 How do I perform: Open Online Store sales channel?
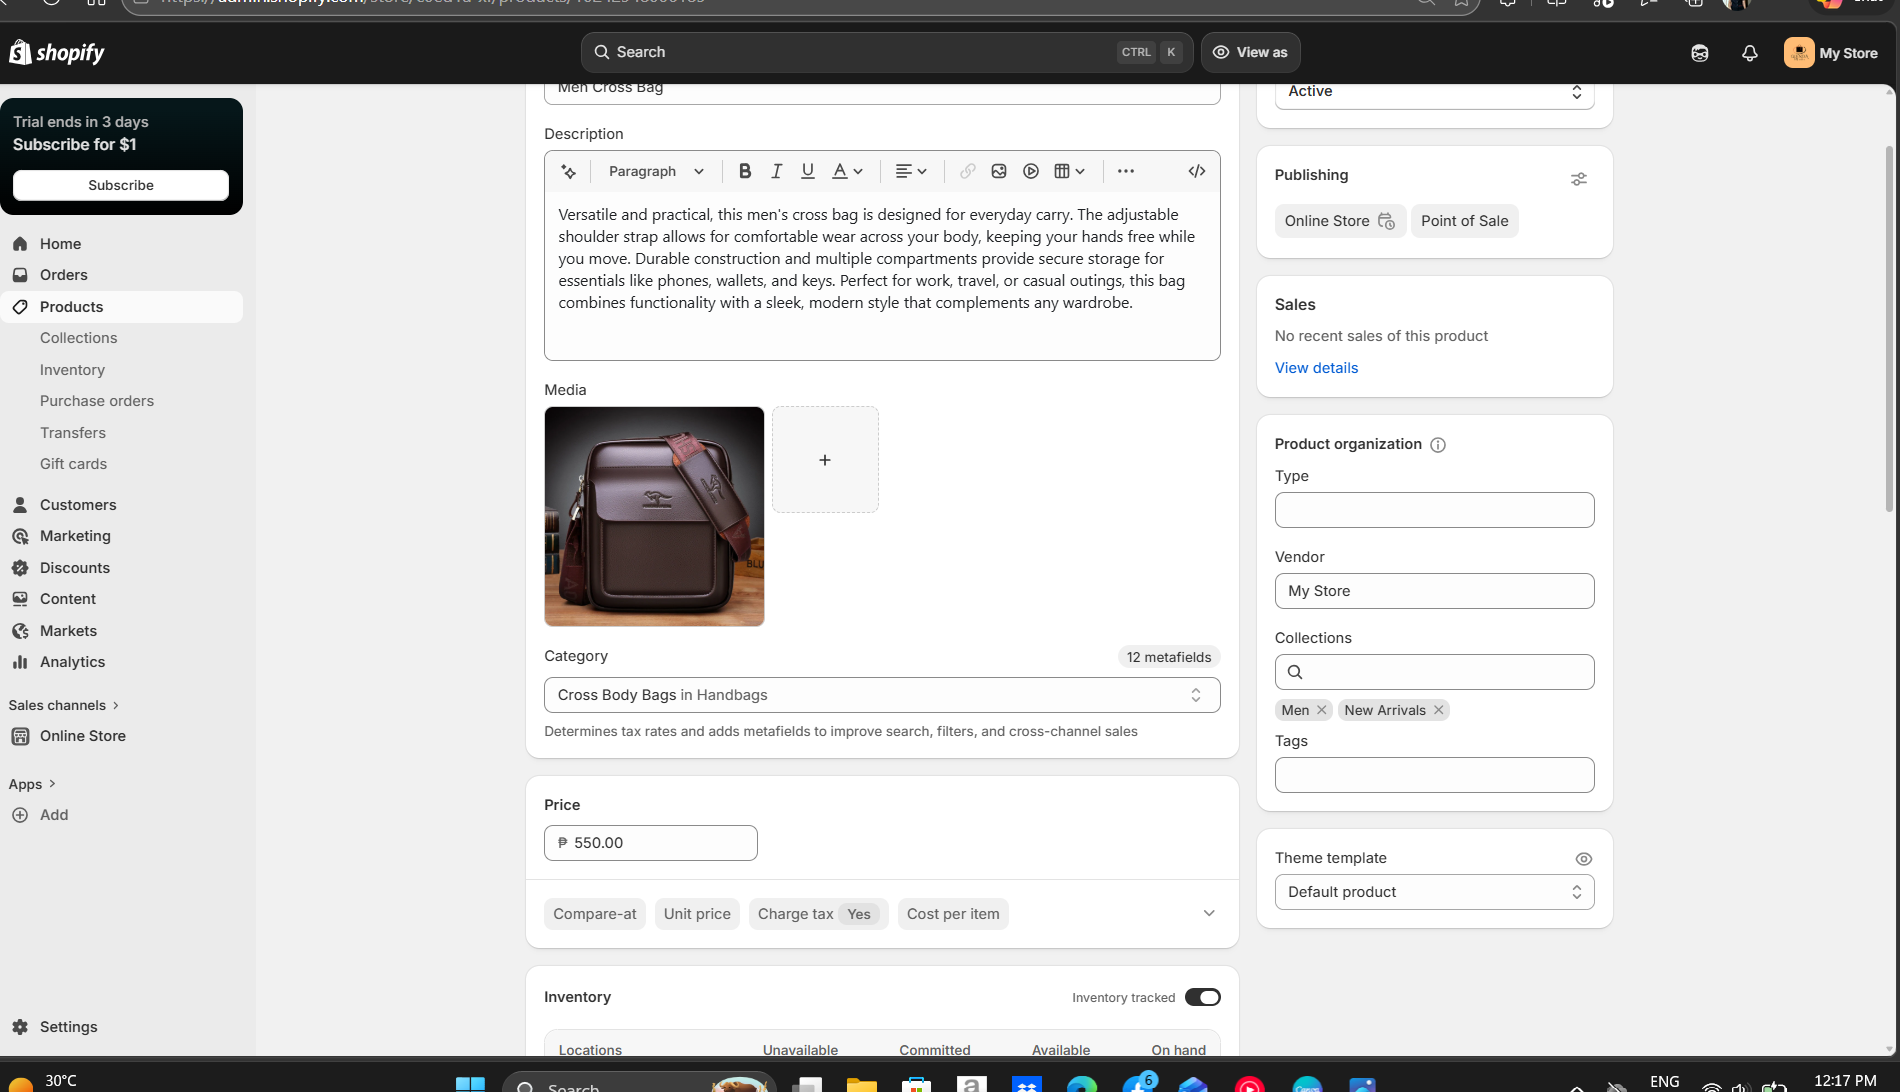point(122,736)
